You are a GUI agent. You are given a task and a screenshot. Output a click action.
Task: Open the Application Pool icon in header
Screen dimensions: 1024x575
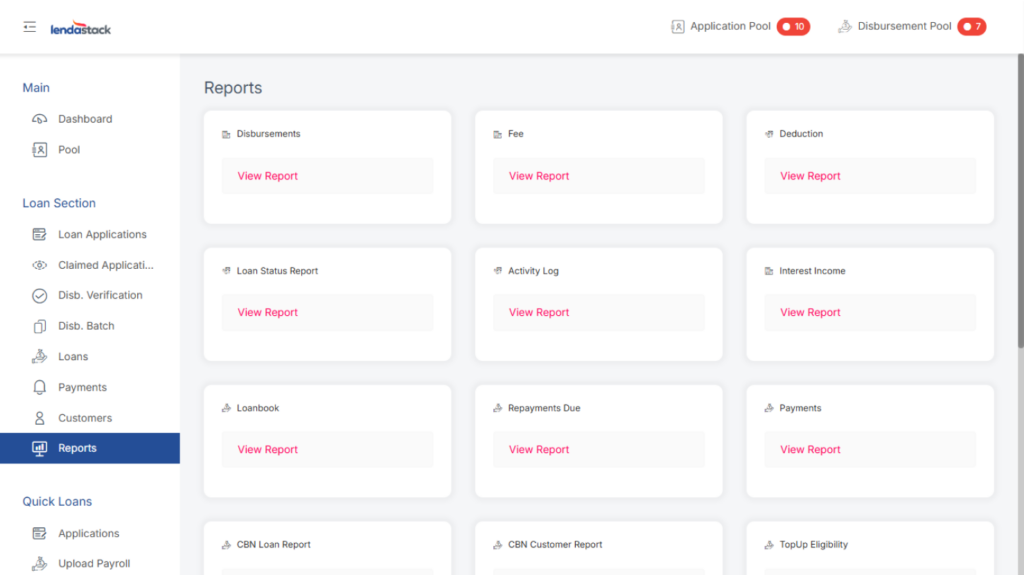pyautogui.click(x=678, y=27)
